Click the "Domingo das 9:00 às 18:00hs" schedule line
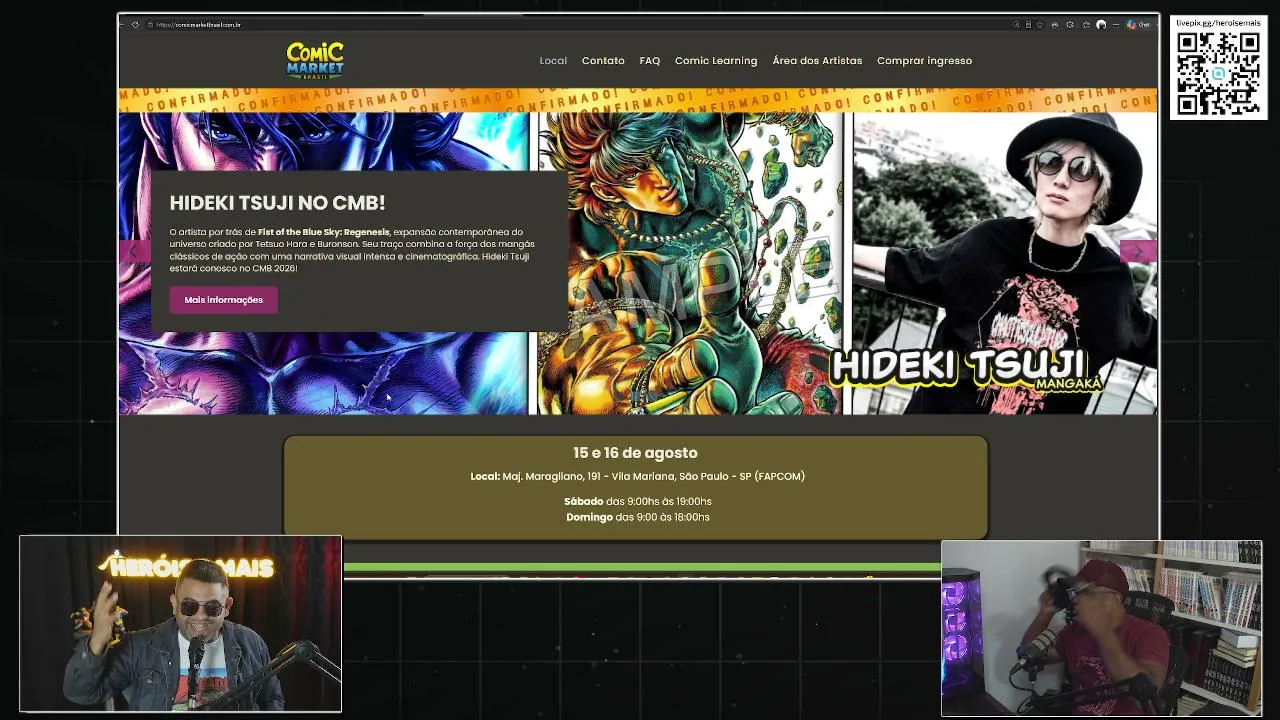1280x720 pixels. [637, 517]
